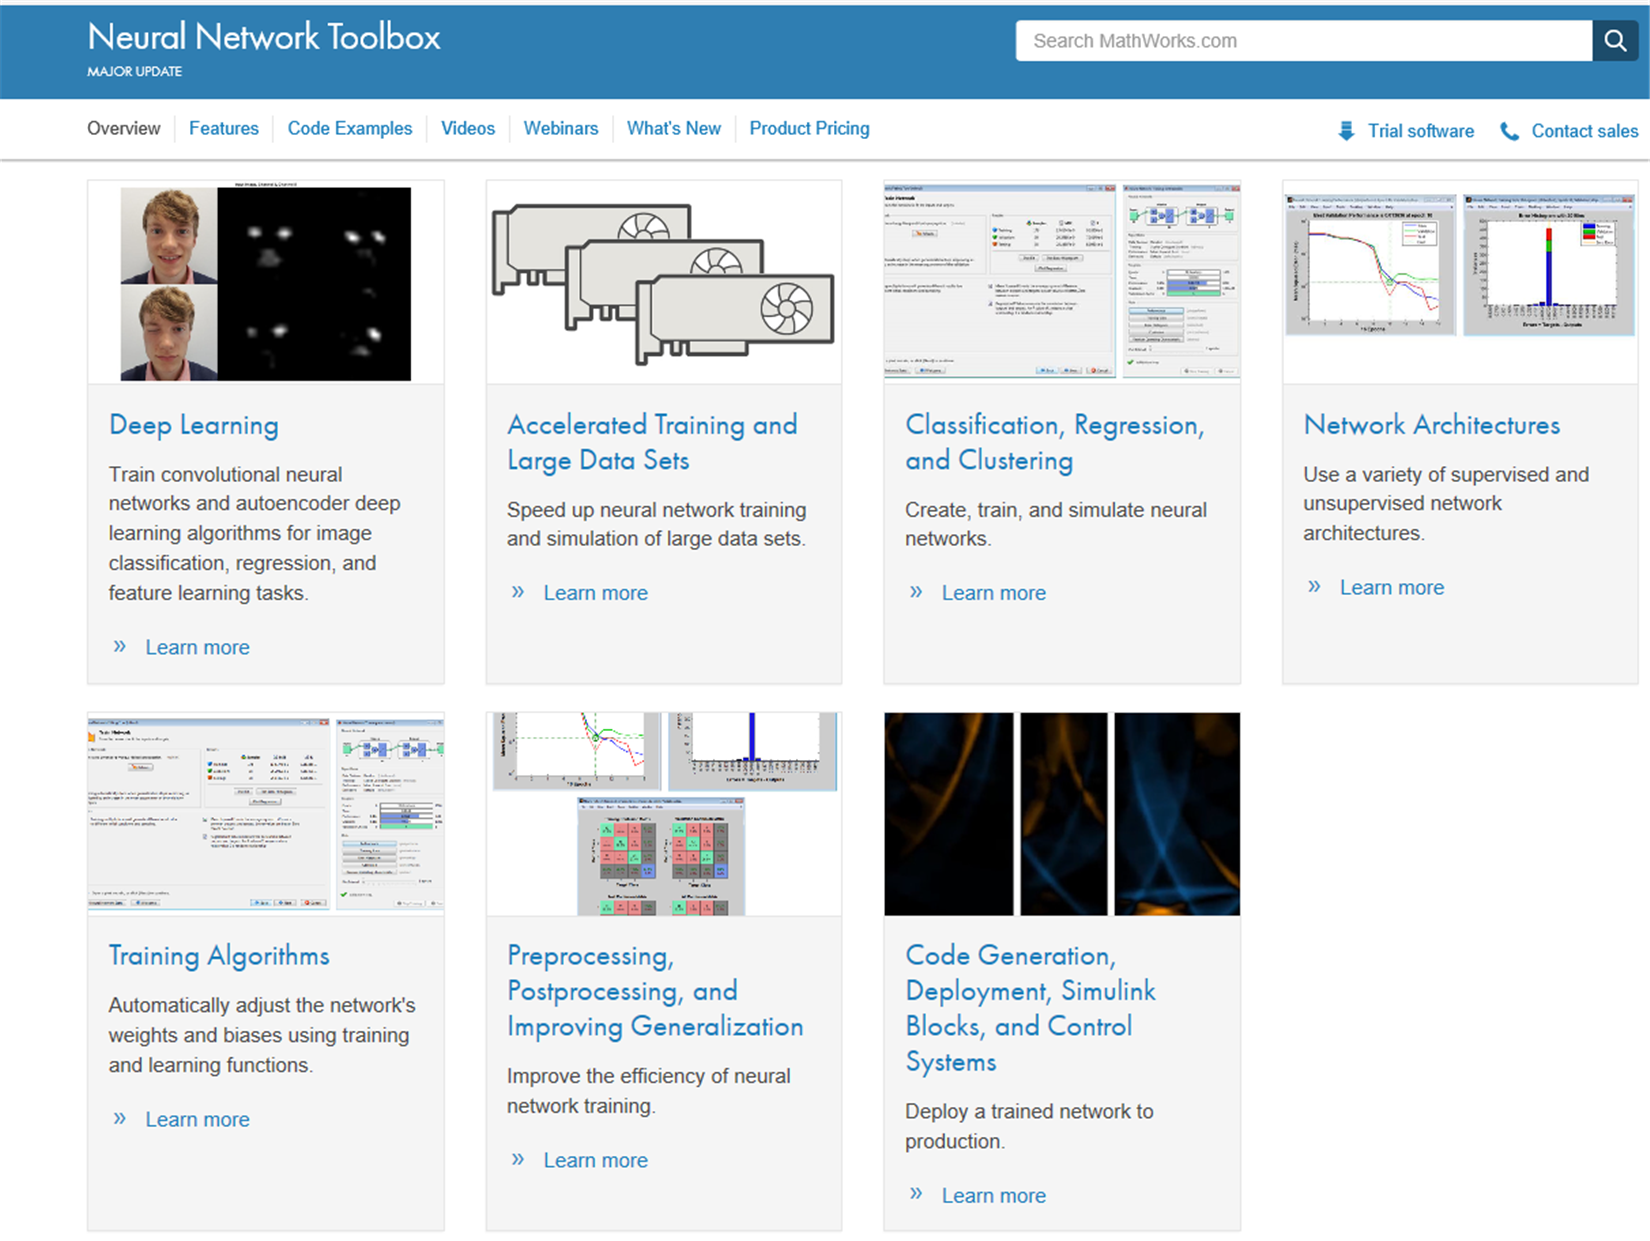Click the chevron icon beside Deep Learning Learn more
The width and height of the screenshot is (1650, 1241).
pos(120,646)
